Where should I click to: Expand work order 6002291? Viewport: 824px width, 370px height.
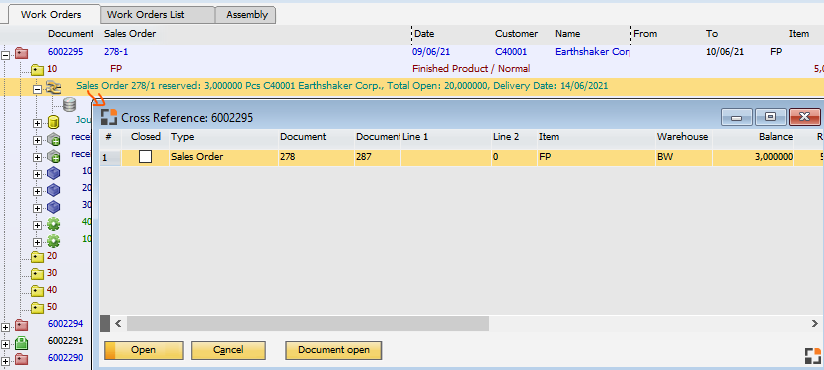pos(5,344)
